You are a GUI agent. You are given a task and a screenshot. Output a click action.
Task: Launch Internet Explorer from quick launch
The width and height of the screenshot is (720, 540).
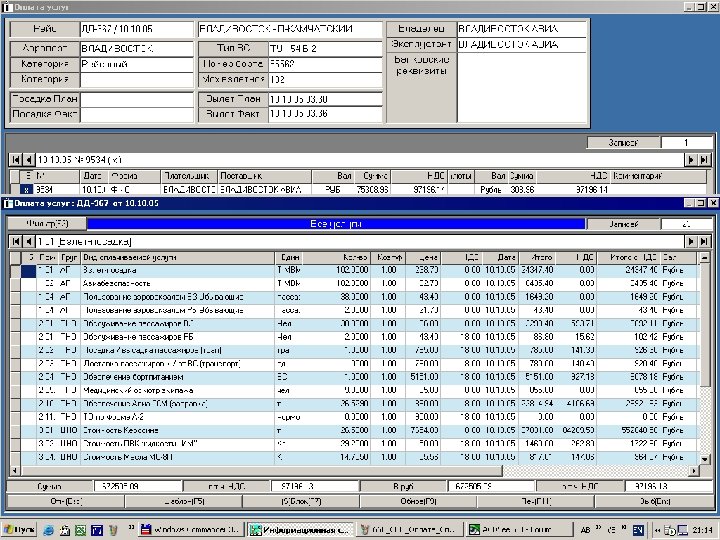point(48,530)
